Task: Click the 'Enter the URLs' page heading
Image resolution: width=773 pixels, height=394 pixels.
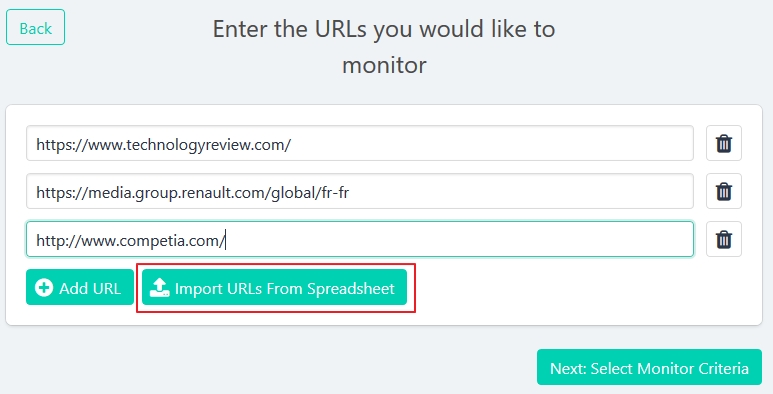Action: pyautogui.click(x=384, y=47)
